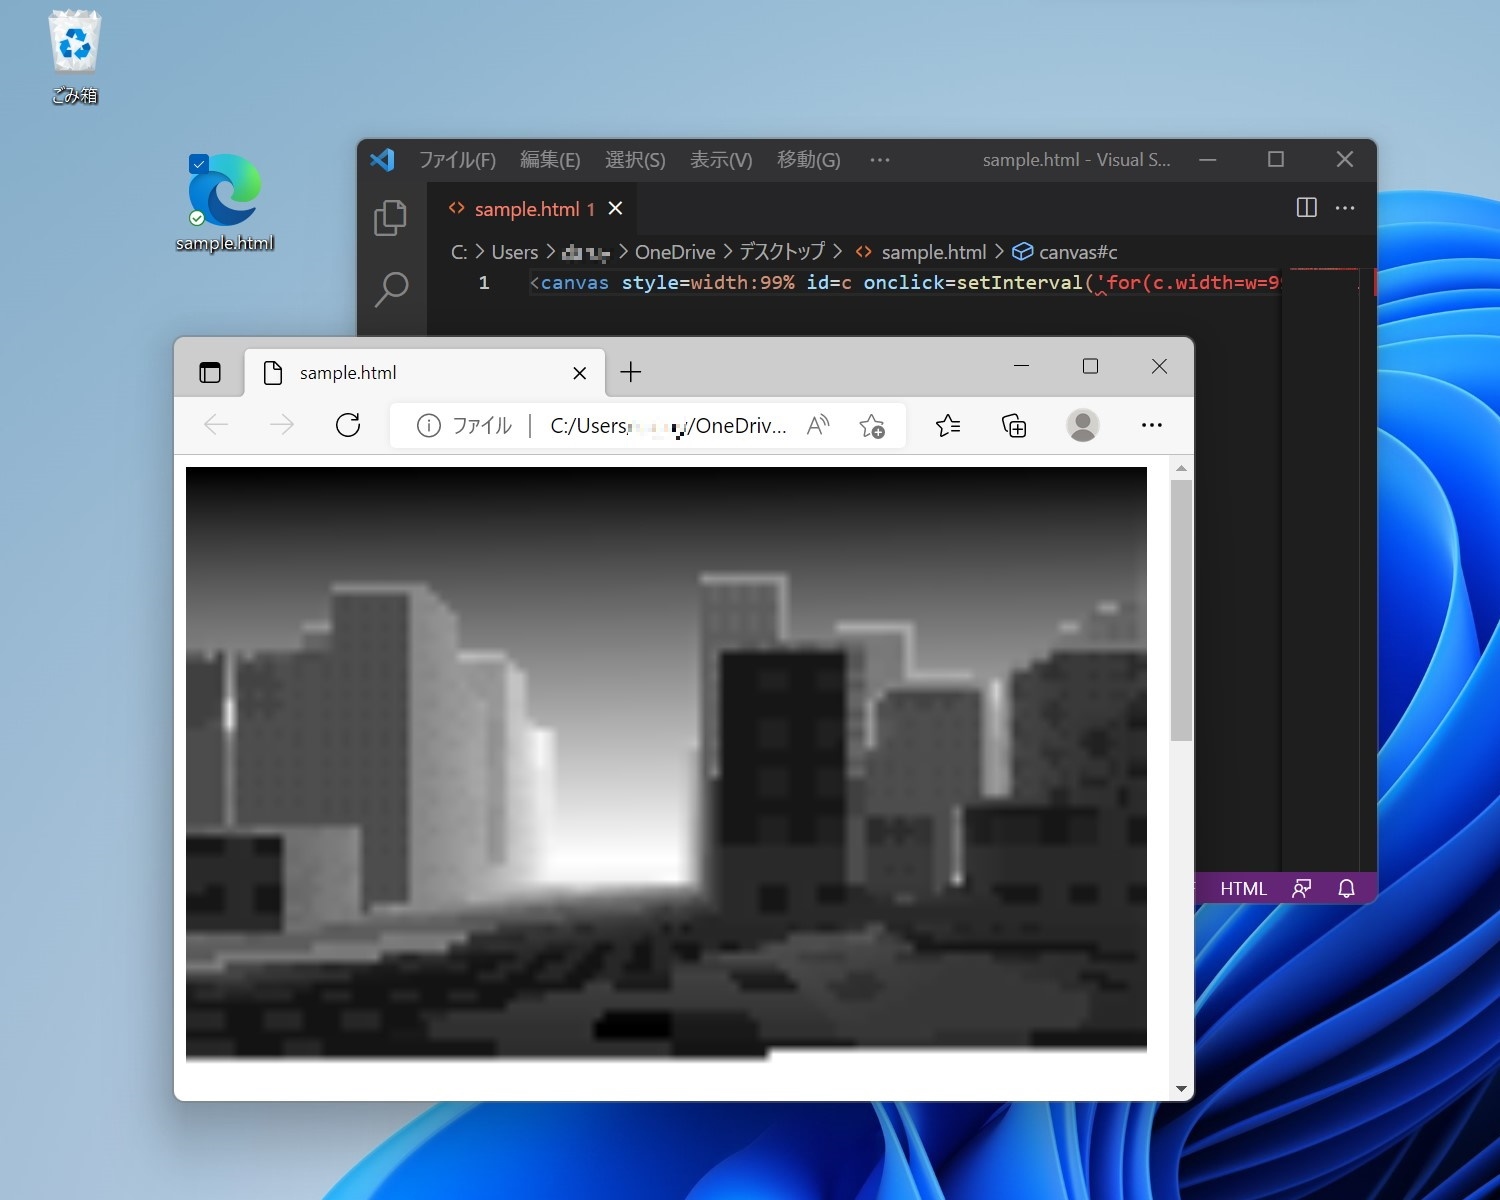The image size is (1500, 1200).
Task: Split the editor in VS Code
Action: pyautogui.click(x=1306, y=208)
